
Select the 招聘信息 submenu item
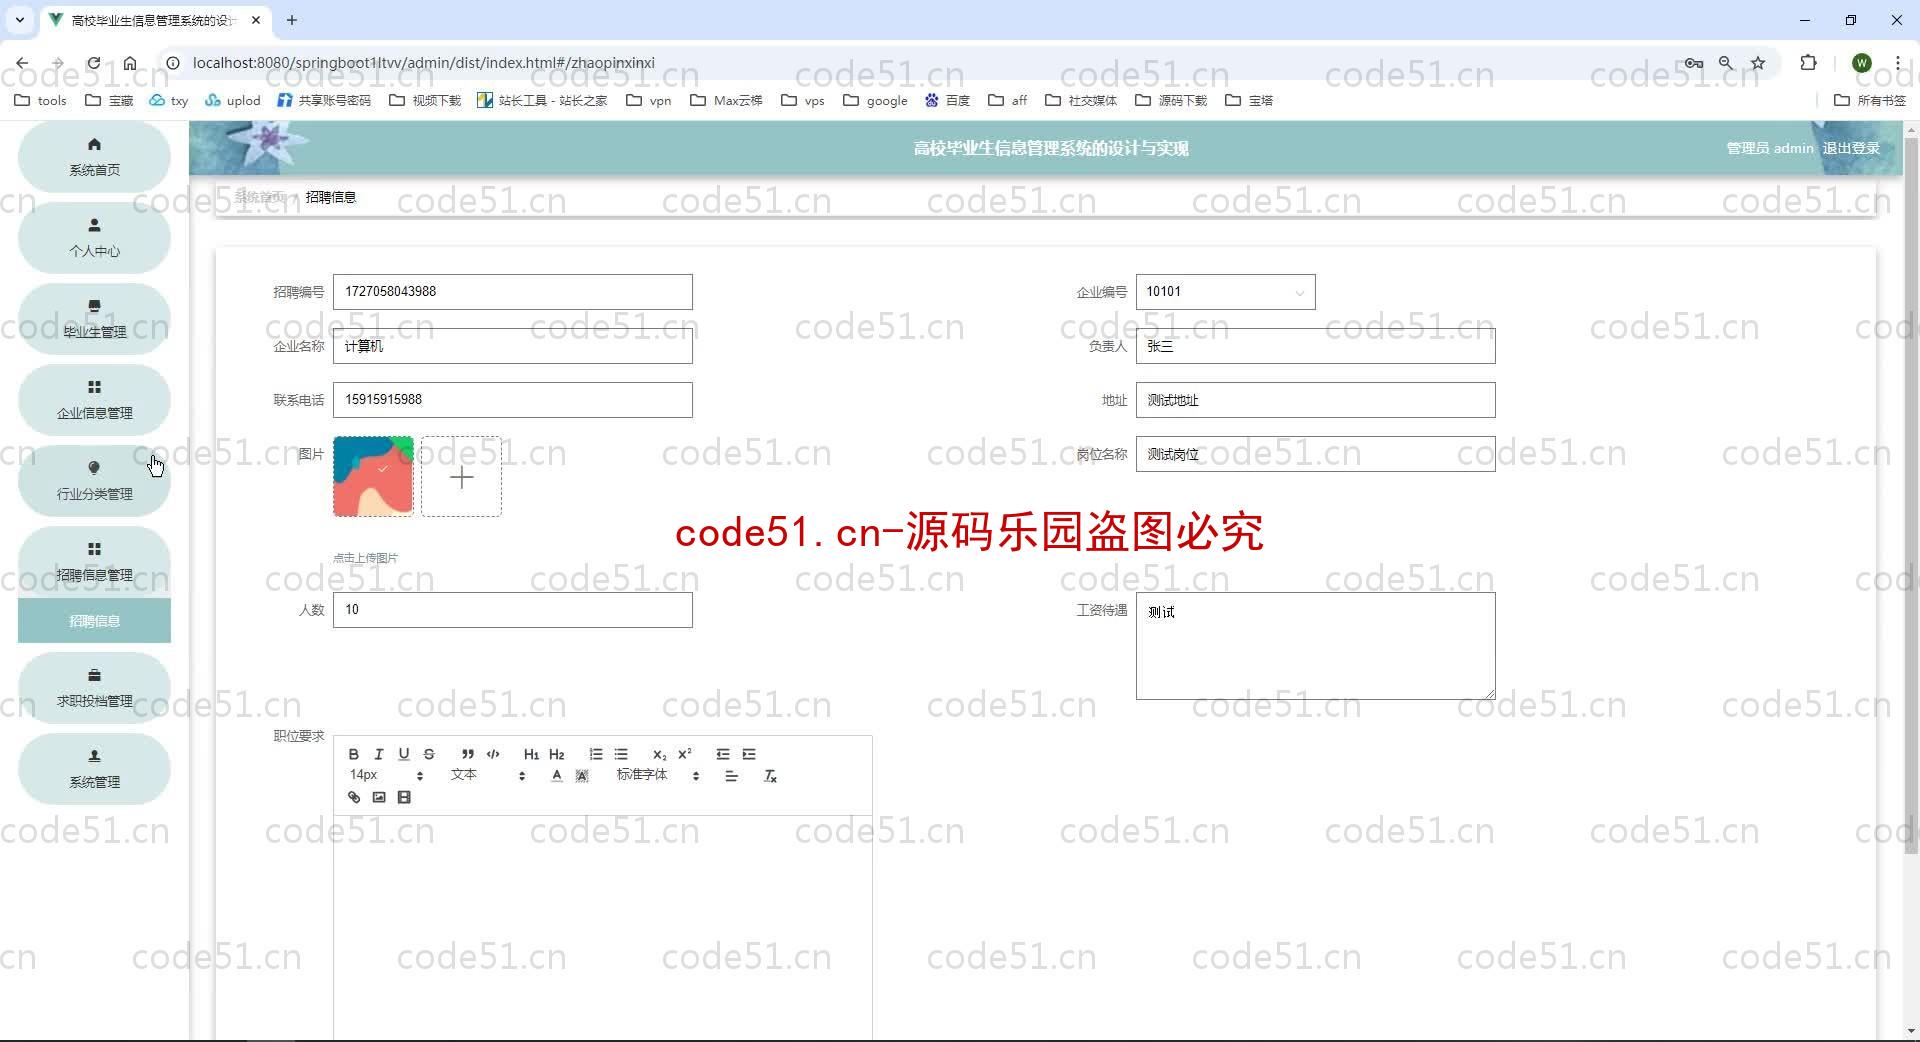(x=94, y=621)
